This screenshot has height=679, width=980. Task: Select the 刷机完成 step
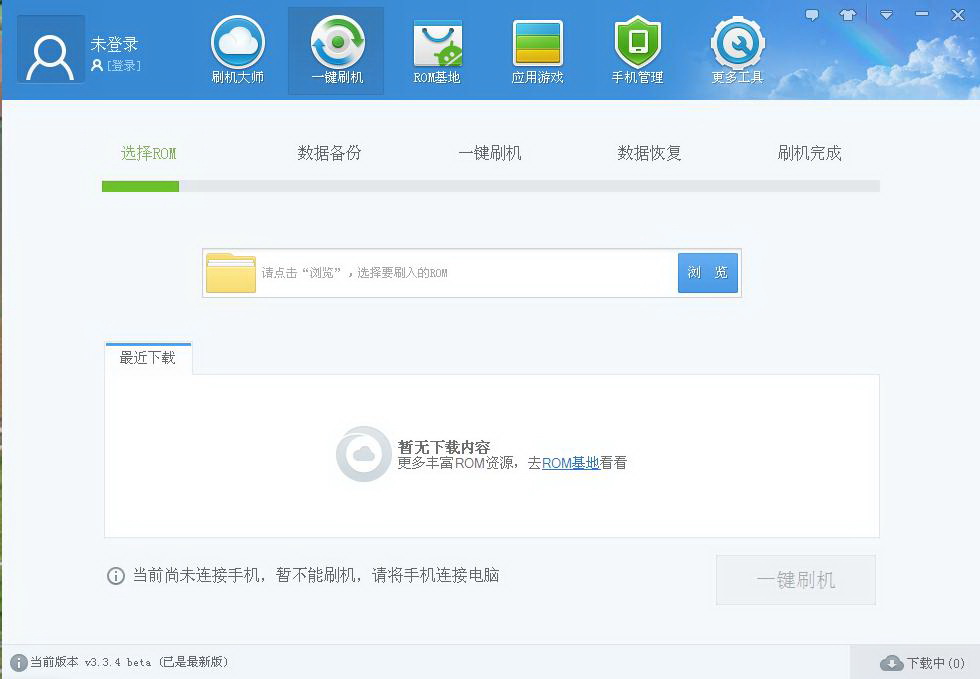[809, 153]
